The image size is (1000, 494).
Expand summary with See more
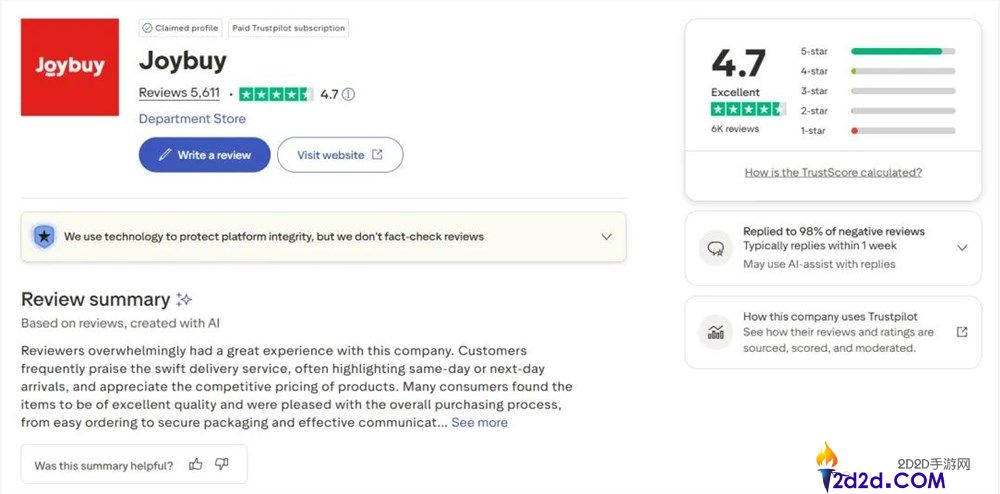pyautogui.click(x=479, y=423)
